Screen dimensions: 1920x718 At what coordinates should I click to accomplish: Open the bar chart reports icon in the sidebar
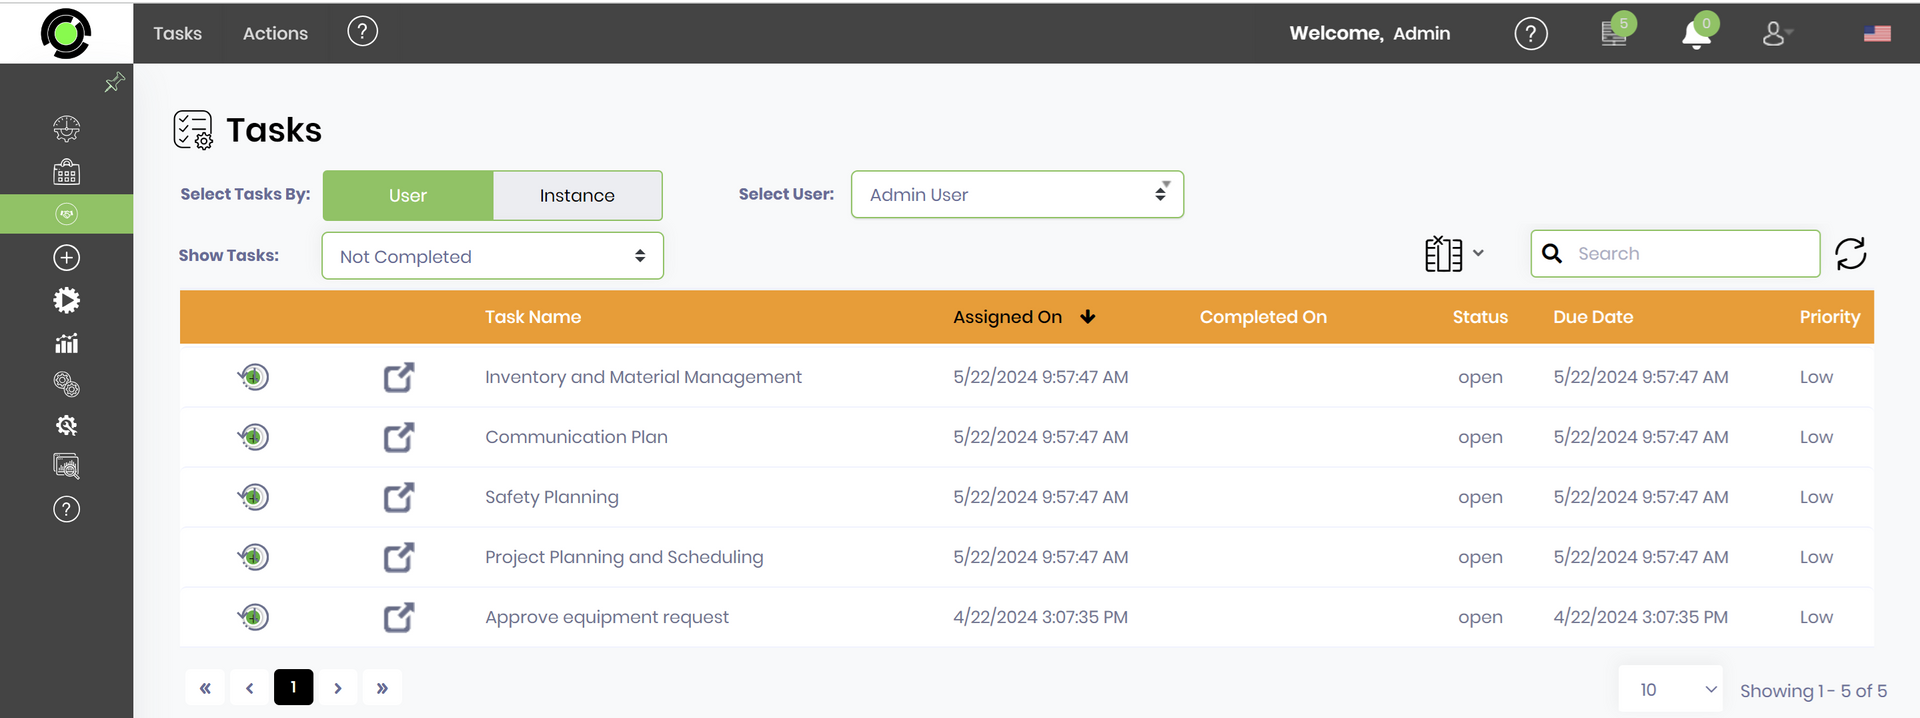coord(66,343)
